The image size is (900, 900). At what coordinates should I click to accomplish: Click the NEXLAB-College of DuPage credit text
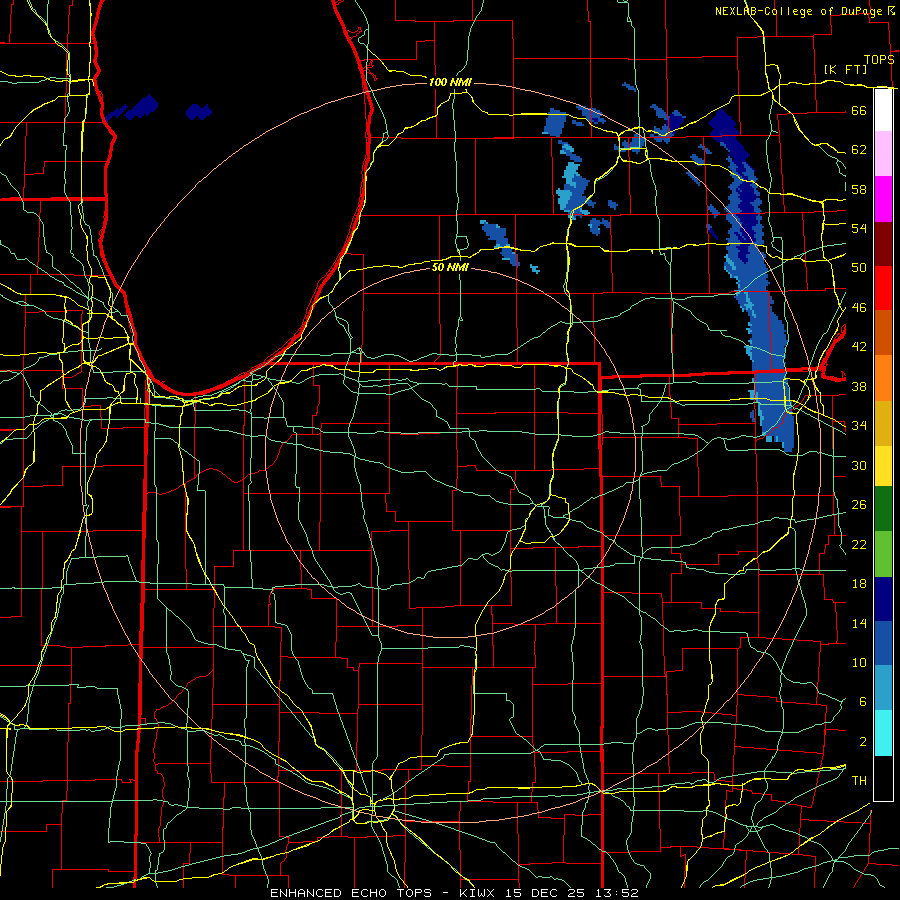[x=798, y=11]
